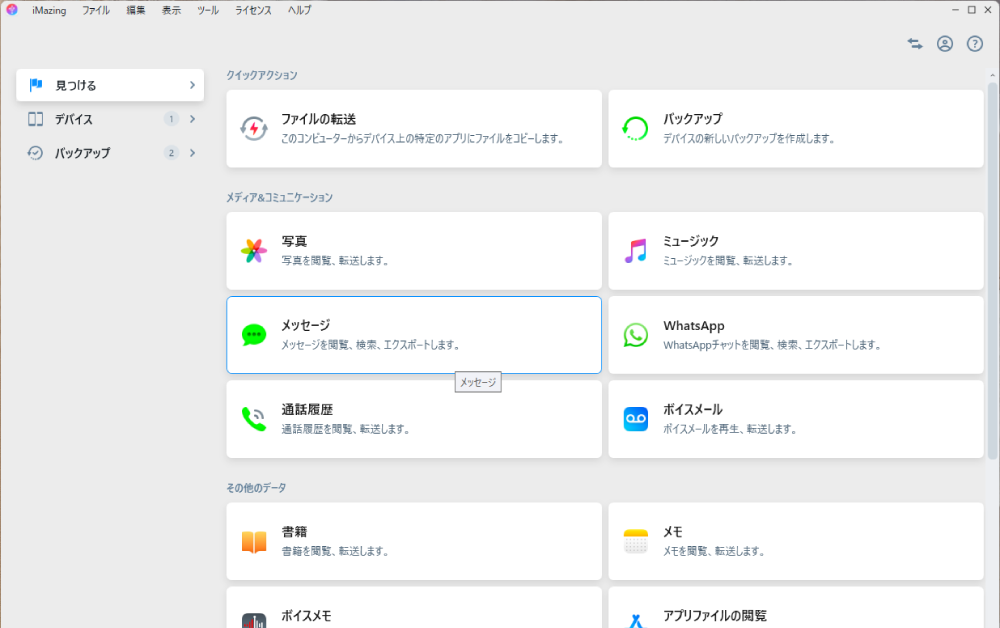1000x628 pixels.
Task: Click the yellow Notes icon
Action: point(636,542)
